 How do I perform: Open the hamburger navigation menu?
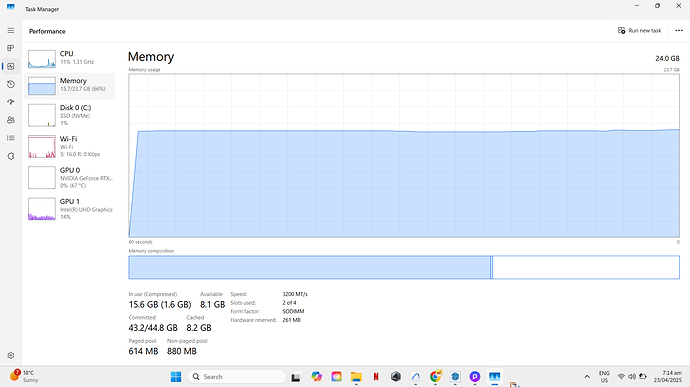click(11, 30)
